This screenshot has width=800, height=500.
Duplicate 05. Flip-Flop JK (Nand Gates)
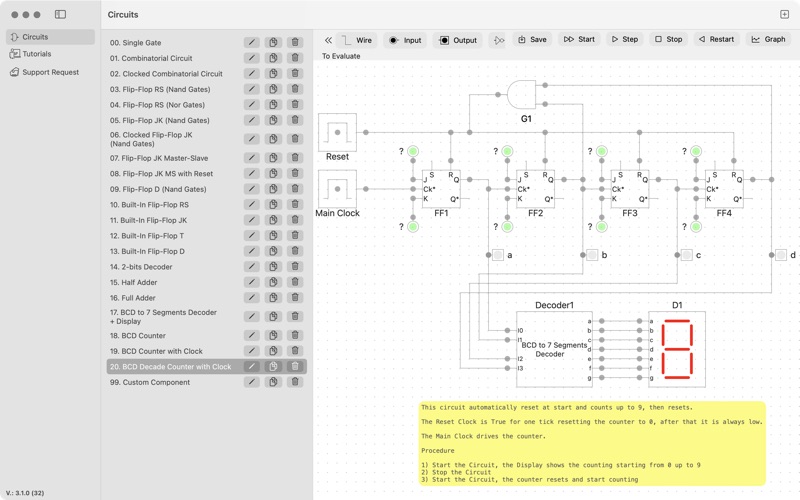pos(273,120)
